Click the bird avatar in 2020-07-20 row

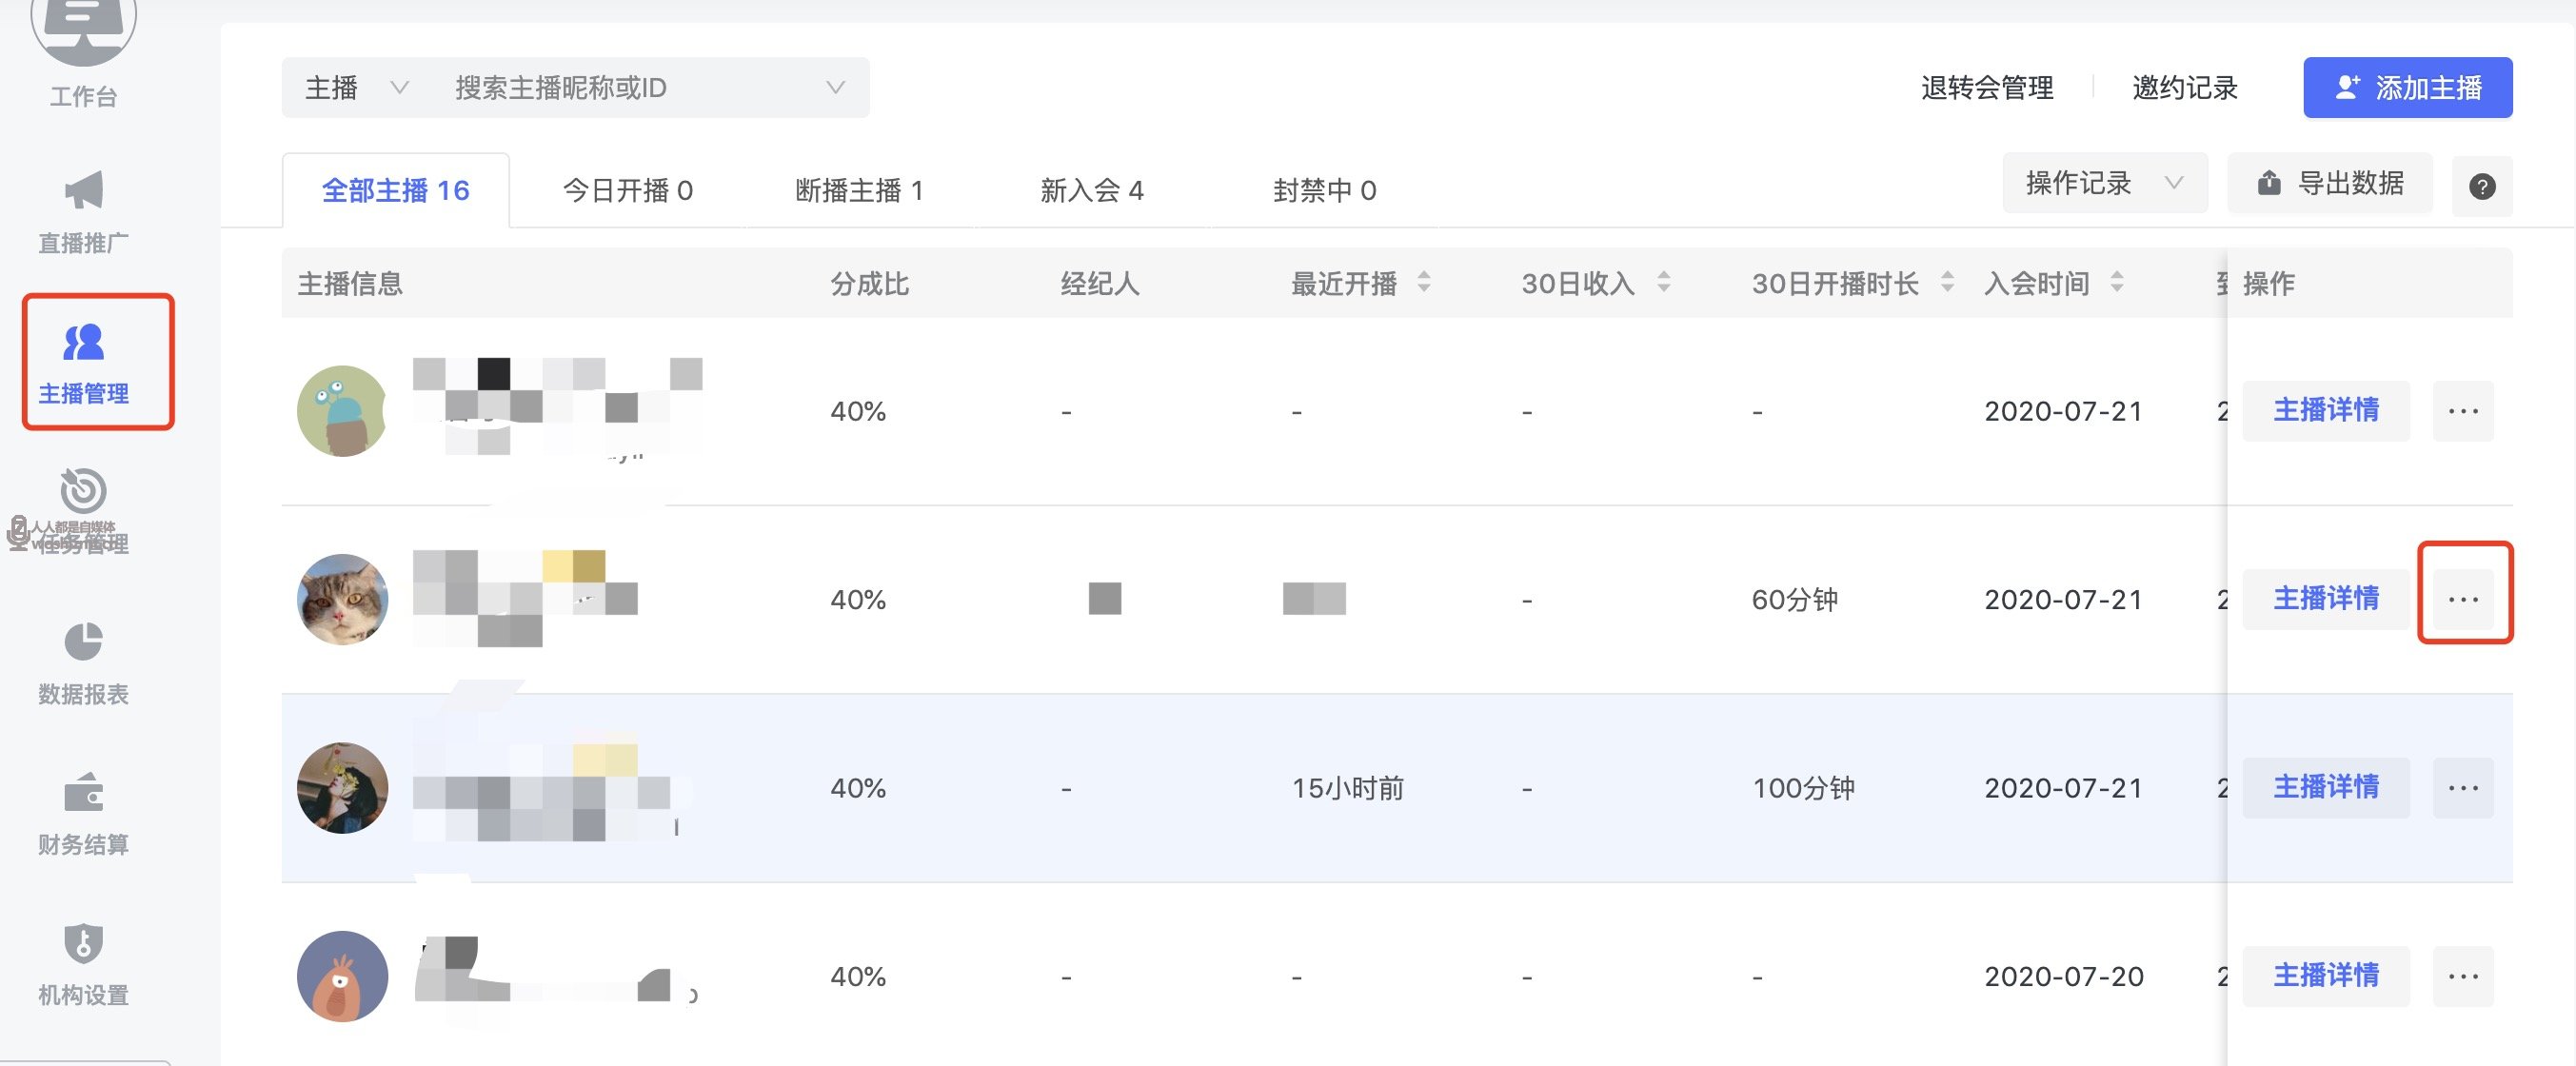click(x=342, y=976)
